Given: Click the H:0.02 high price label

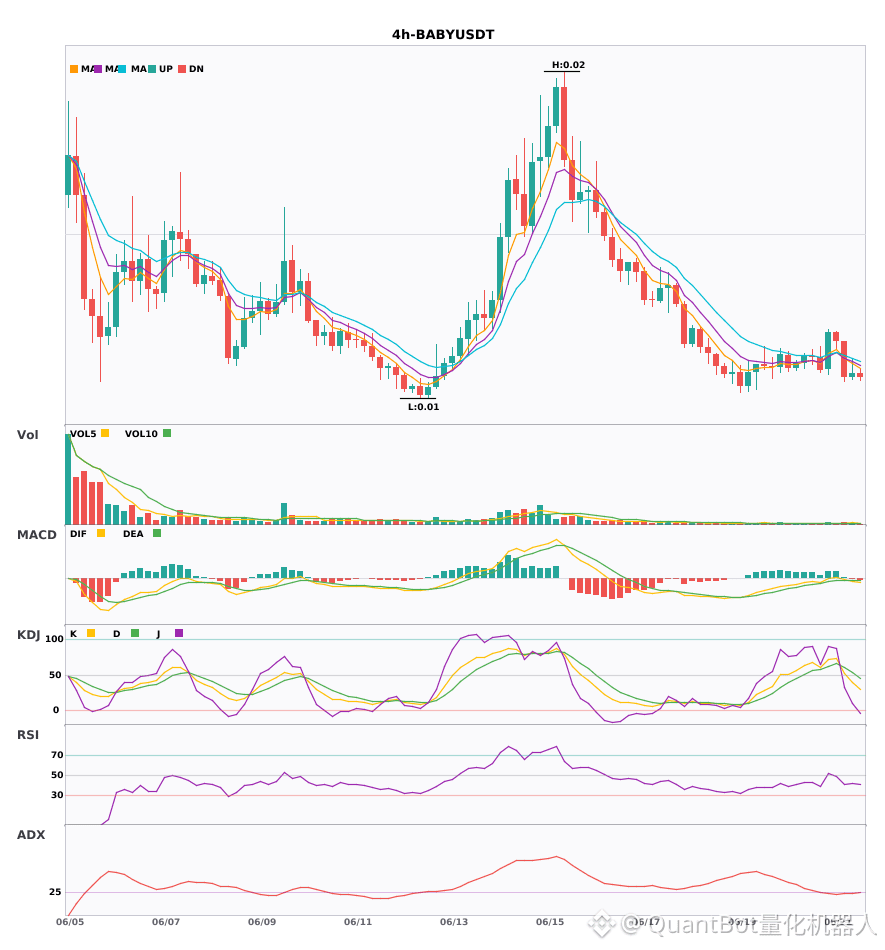Looking at the screenshot, I should point(568,65).
